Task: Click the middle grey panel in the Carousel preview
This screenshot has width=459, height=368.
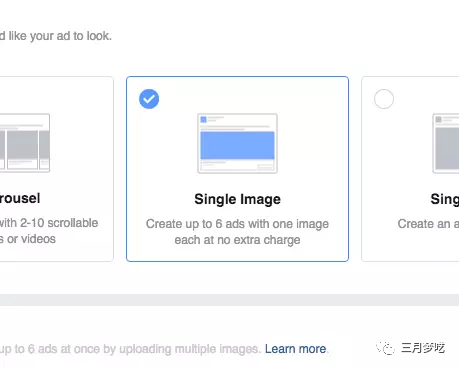Action: (23, 145)
